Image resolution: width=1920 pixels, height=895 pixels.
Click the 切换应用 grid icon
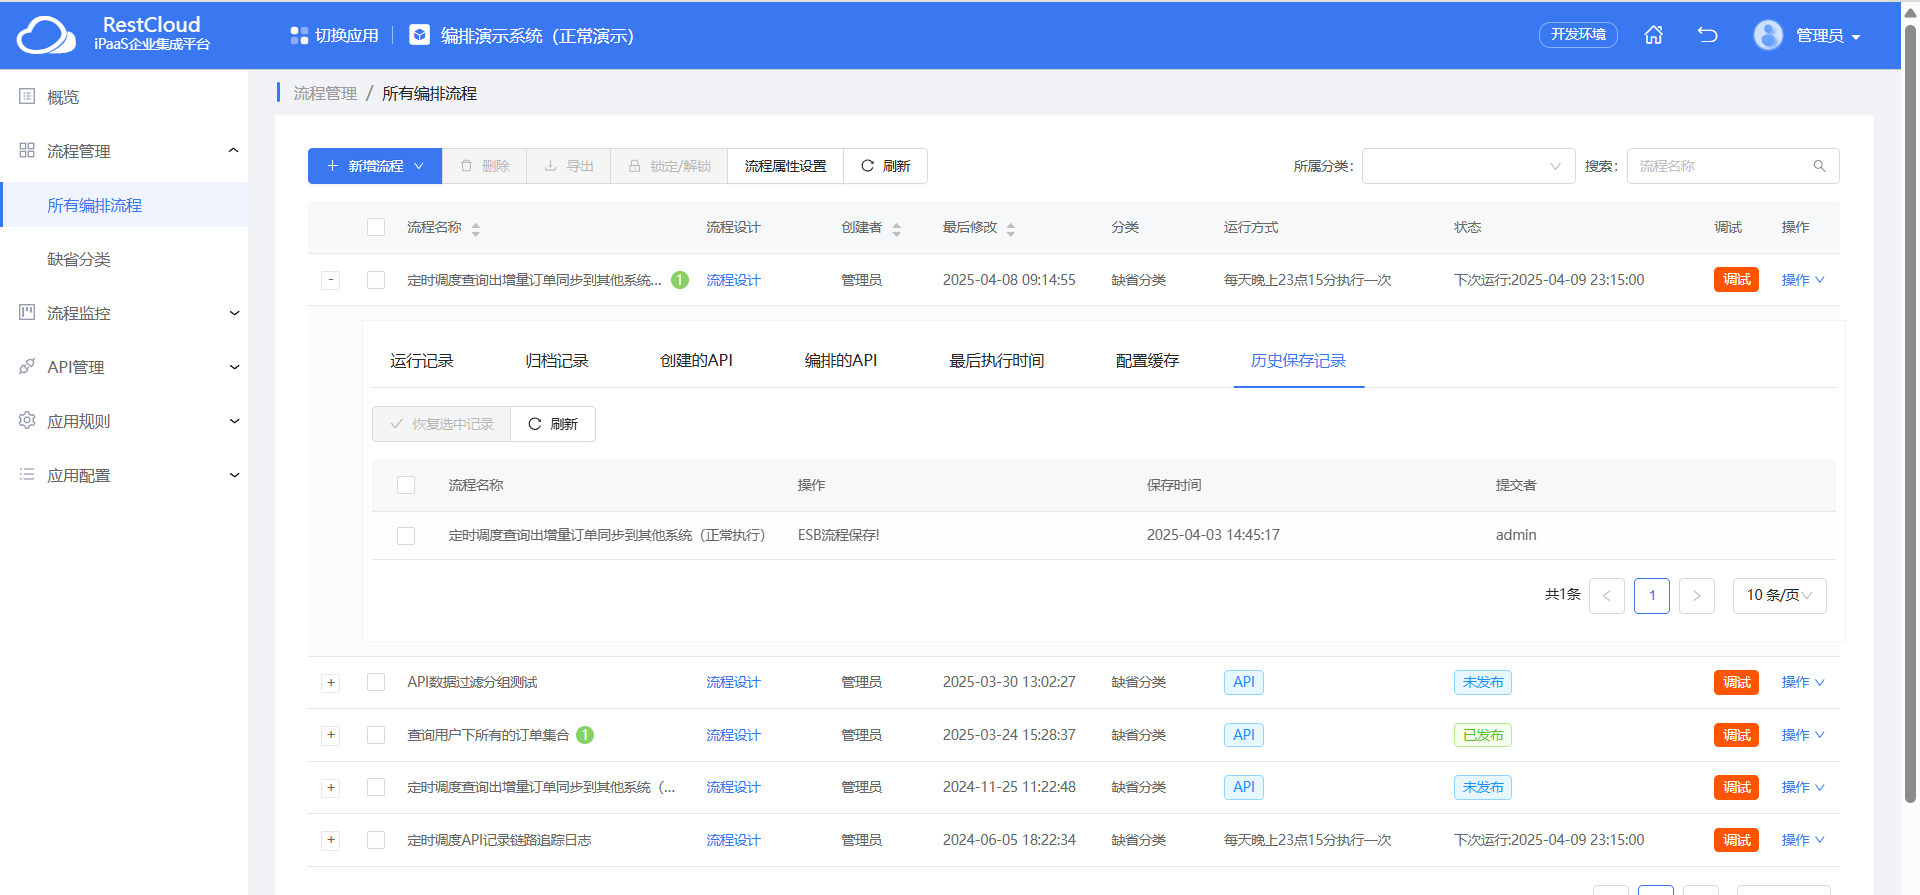[x=299, y=36]
